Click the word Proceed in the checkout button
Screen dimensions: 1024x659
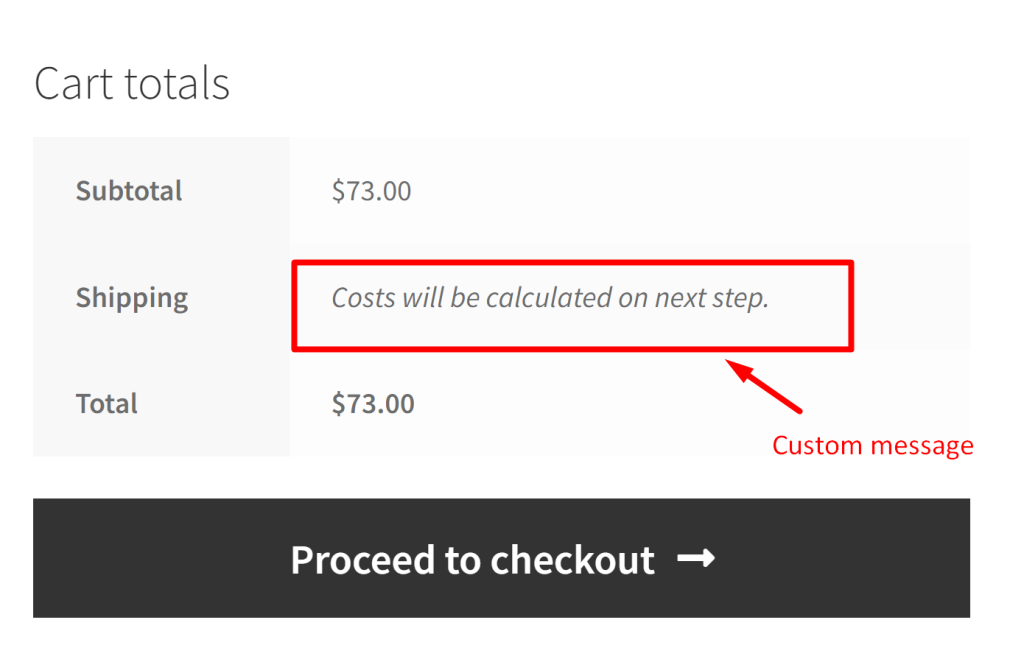click(363, 559)
